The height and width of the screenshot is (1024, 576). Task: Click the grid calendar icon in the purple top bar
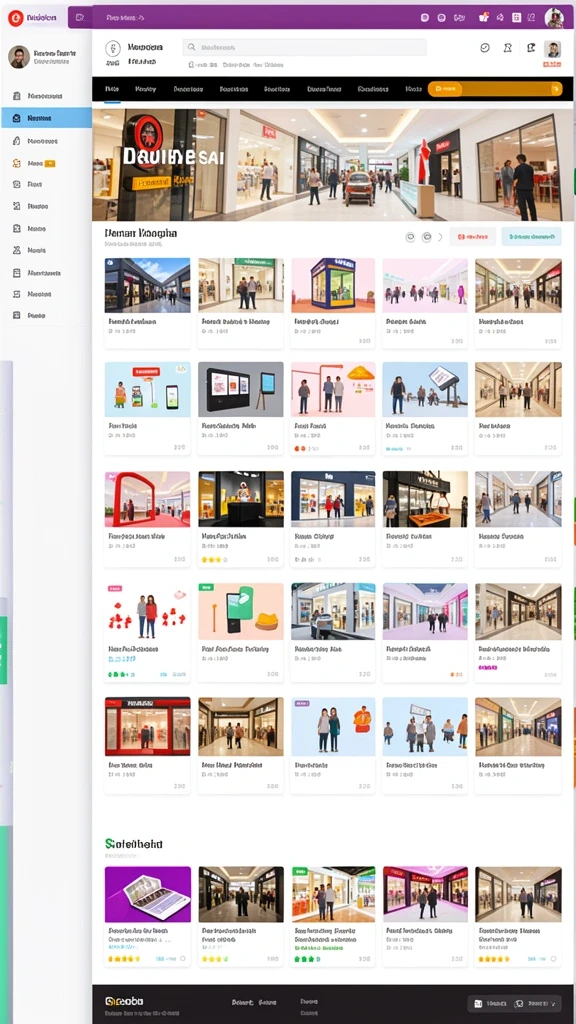[x=517, y=18]
